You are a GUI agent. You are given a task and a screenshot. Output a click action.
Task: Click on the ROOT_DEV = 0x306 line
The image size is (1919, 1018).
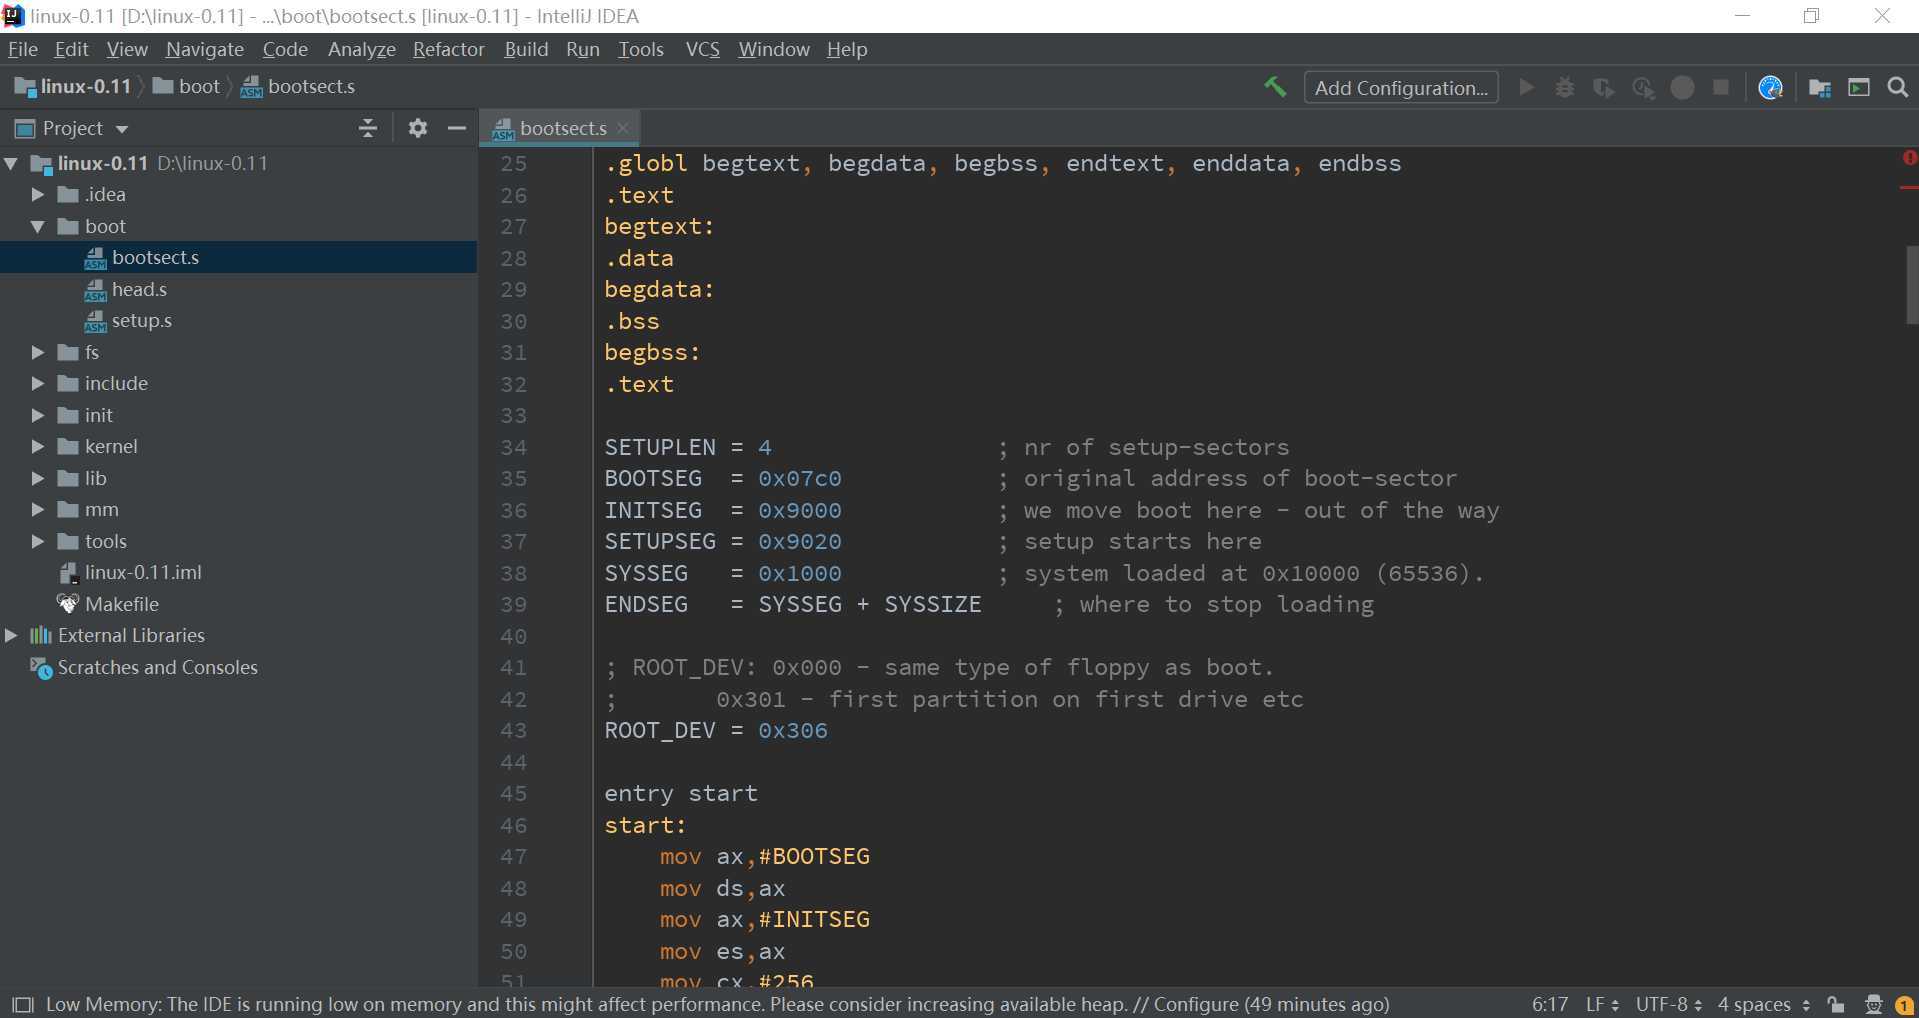pos(716,730)
